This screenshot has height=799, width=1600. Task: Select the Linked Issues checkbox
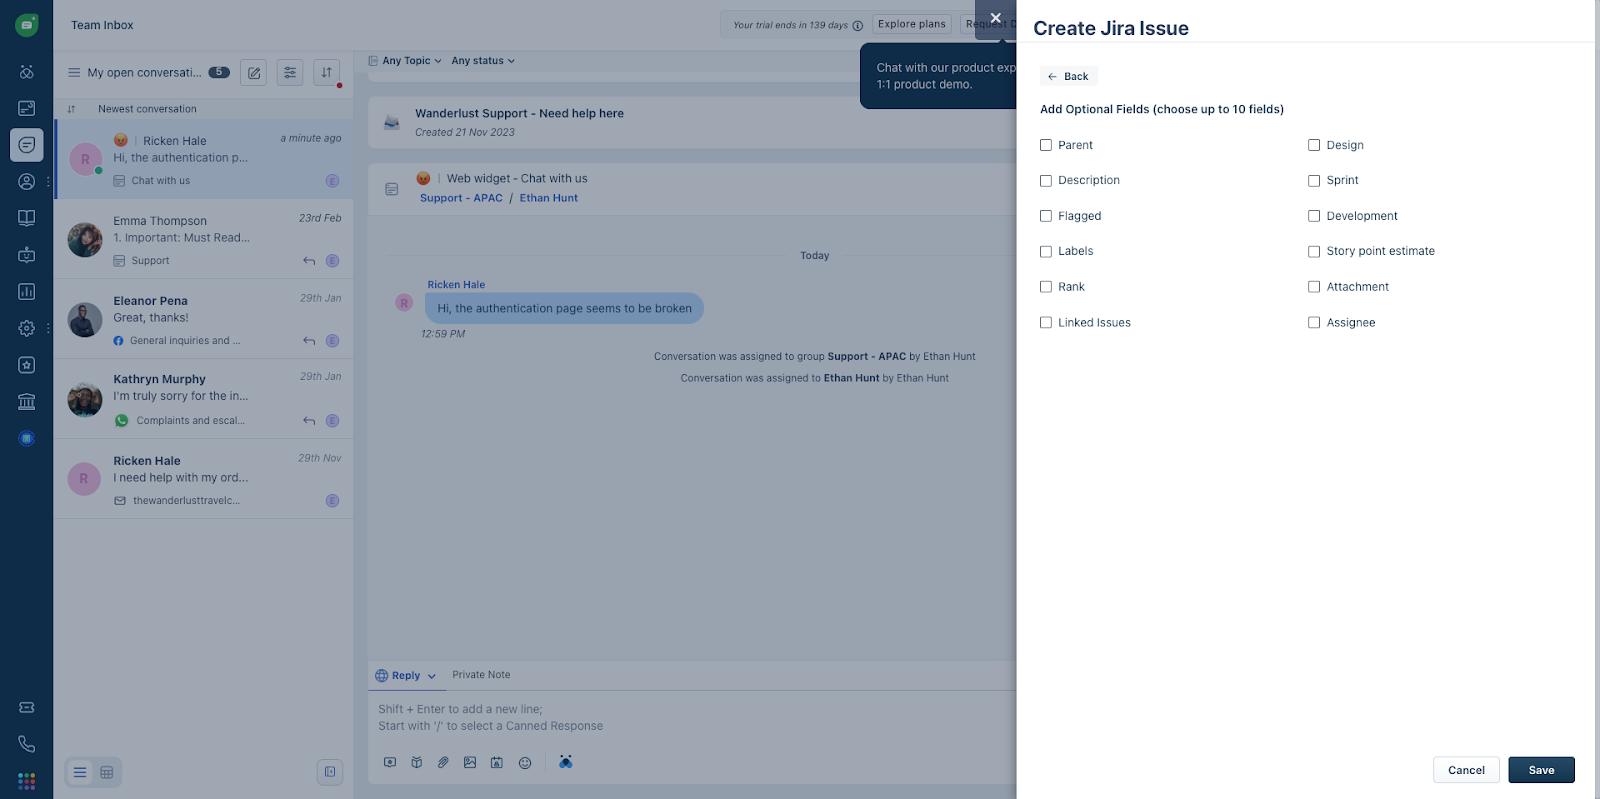[1046, 323]
